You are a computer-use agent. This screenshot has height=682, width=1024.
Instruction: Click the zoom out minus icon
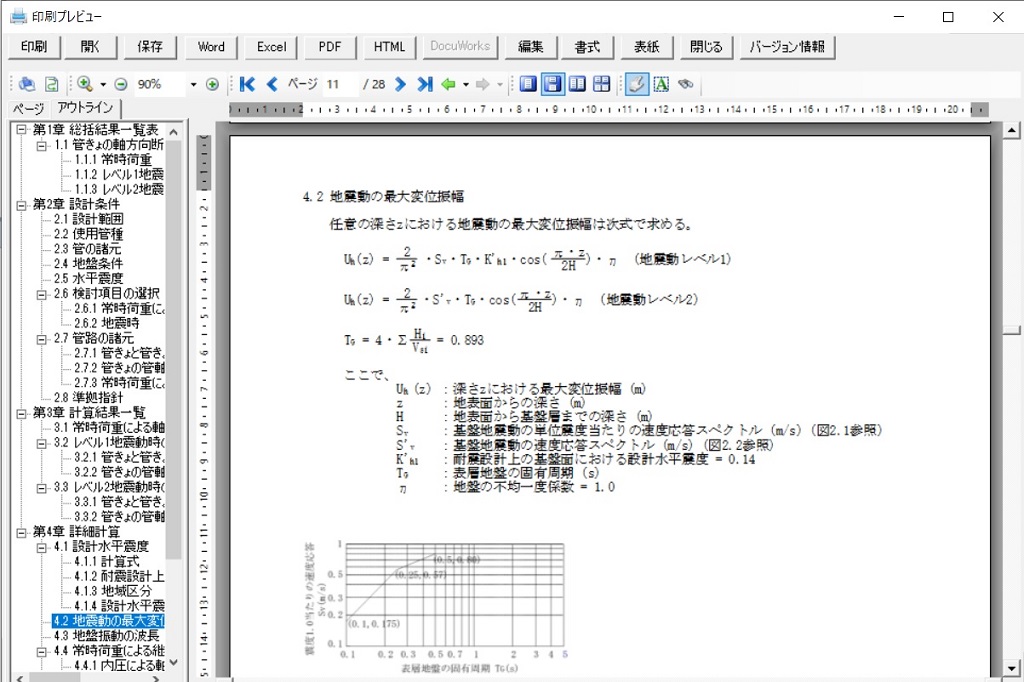(121, 84)
